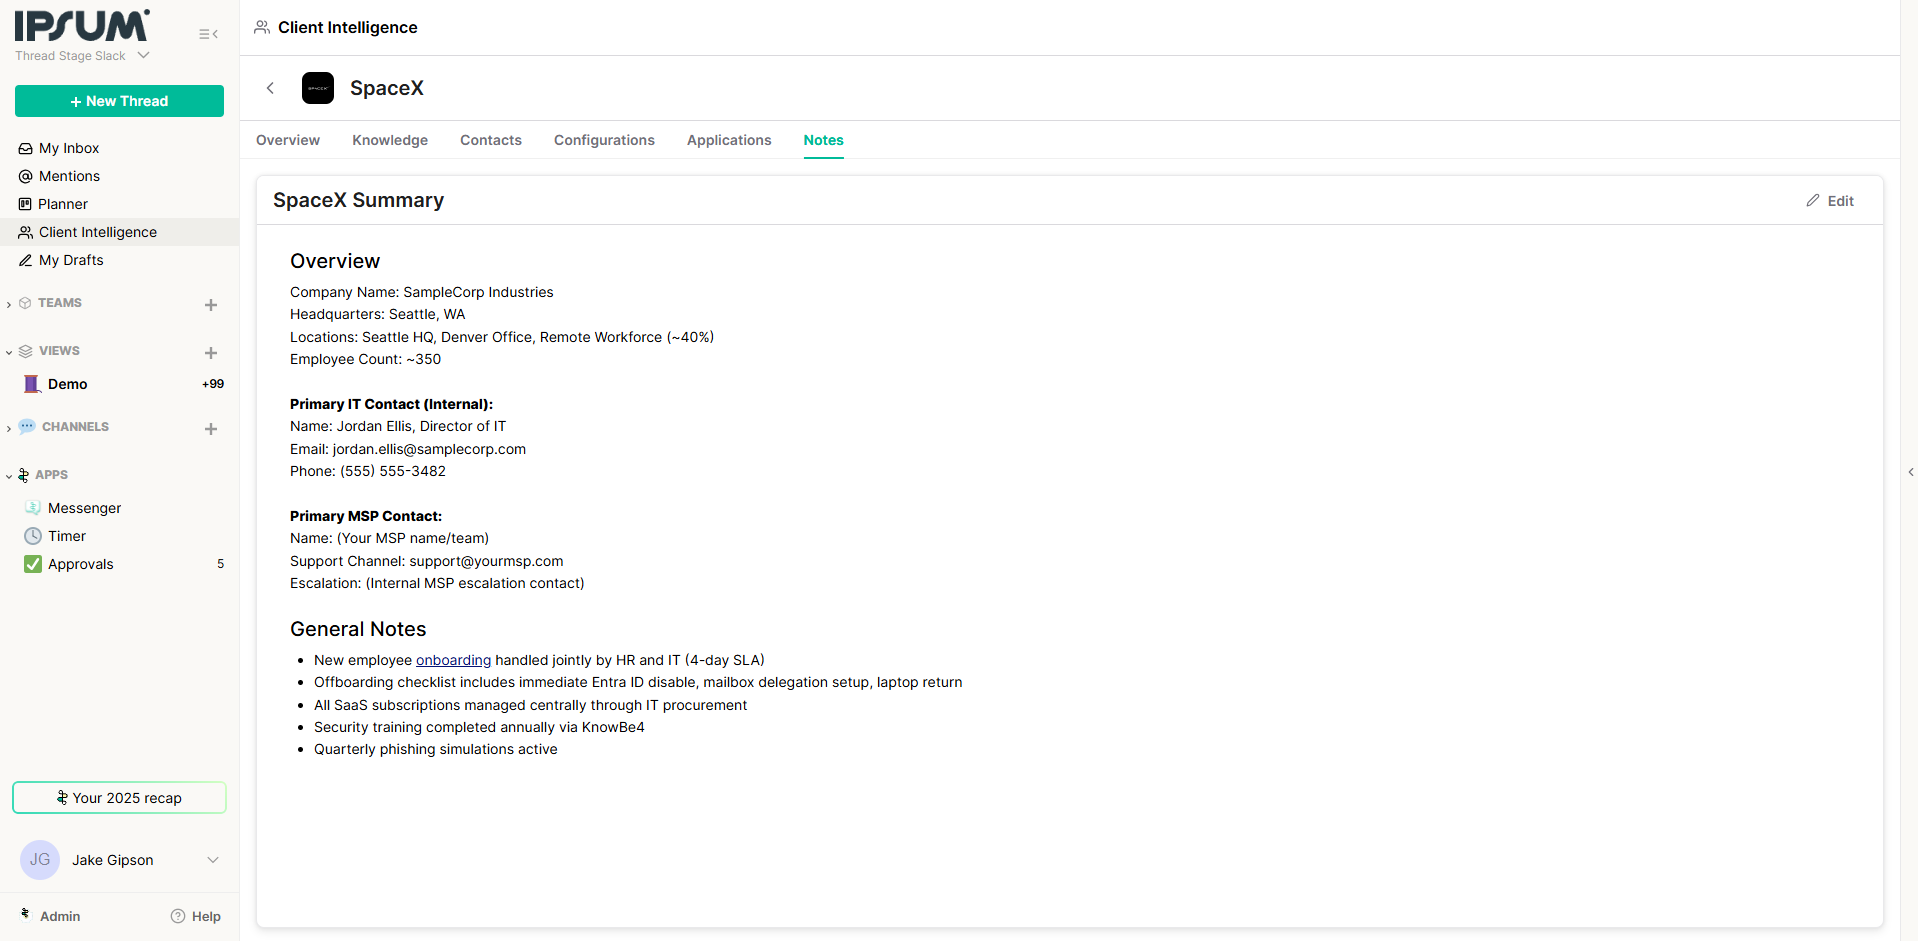Viewport: 1918px width, 941px height.
Task: Click the IPSUM logo
Action: coord(82,25)
